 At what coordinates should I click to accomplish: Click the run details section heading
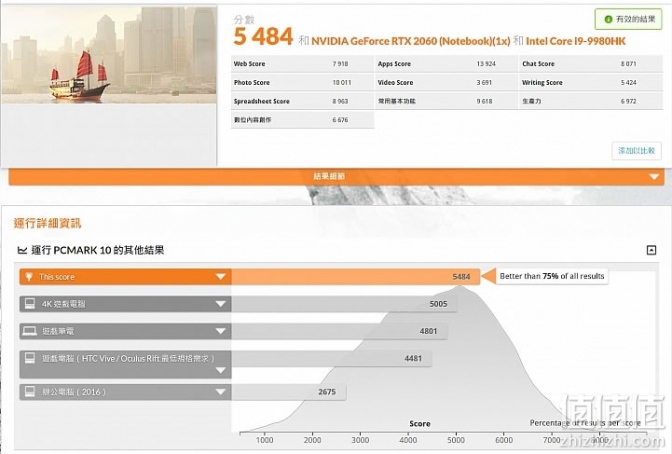[x=47, y=223]
